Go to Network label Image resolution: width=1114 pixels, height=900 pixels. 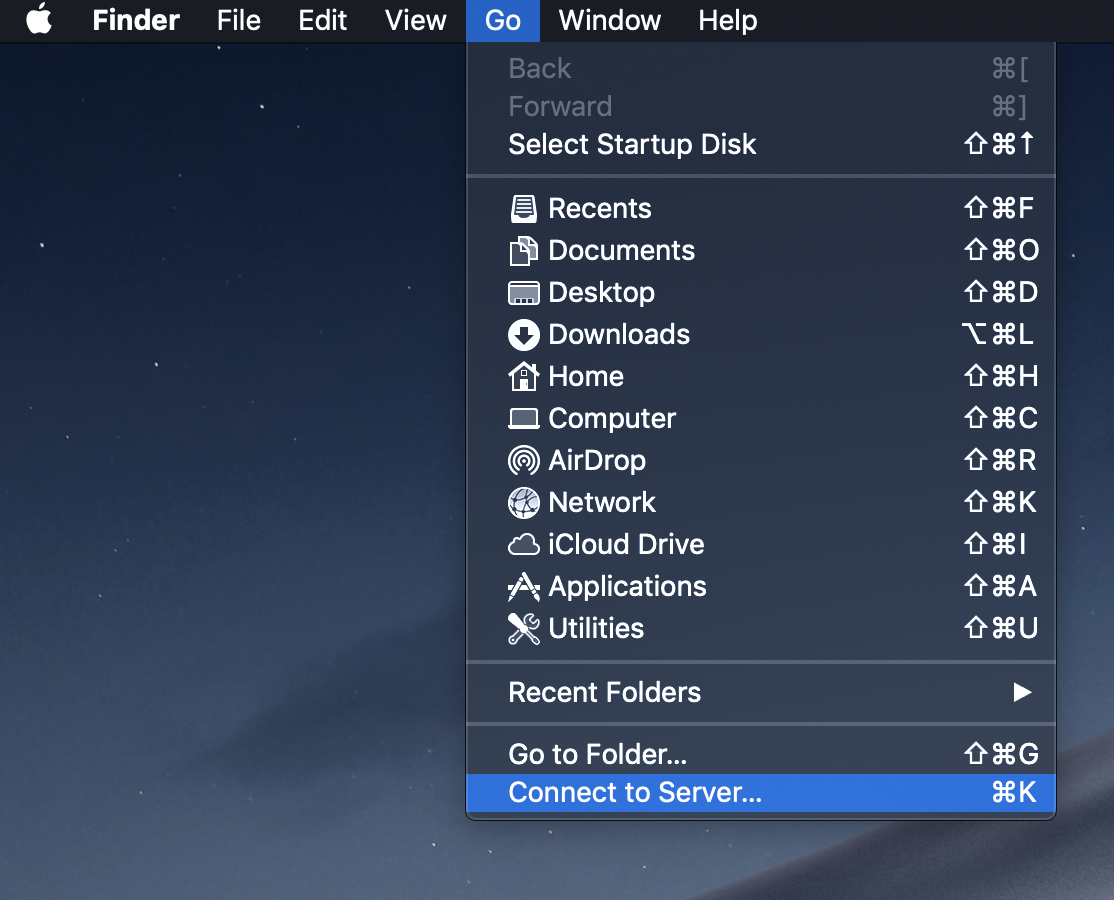tap(602, 502)
